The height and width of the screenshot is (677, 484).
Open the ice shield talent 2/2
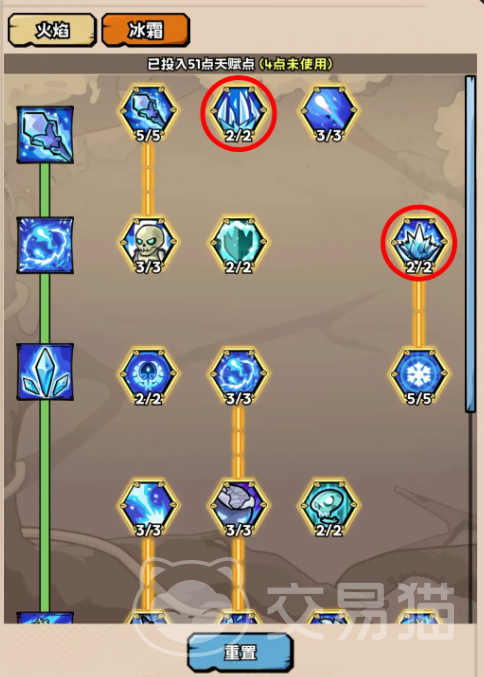point(238,245)
